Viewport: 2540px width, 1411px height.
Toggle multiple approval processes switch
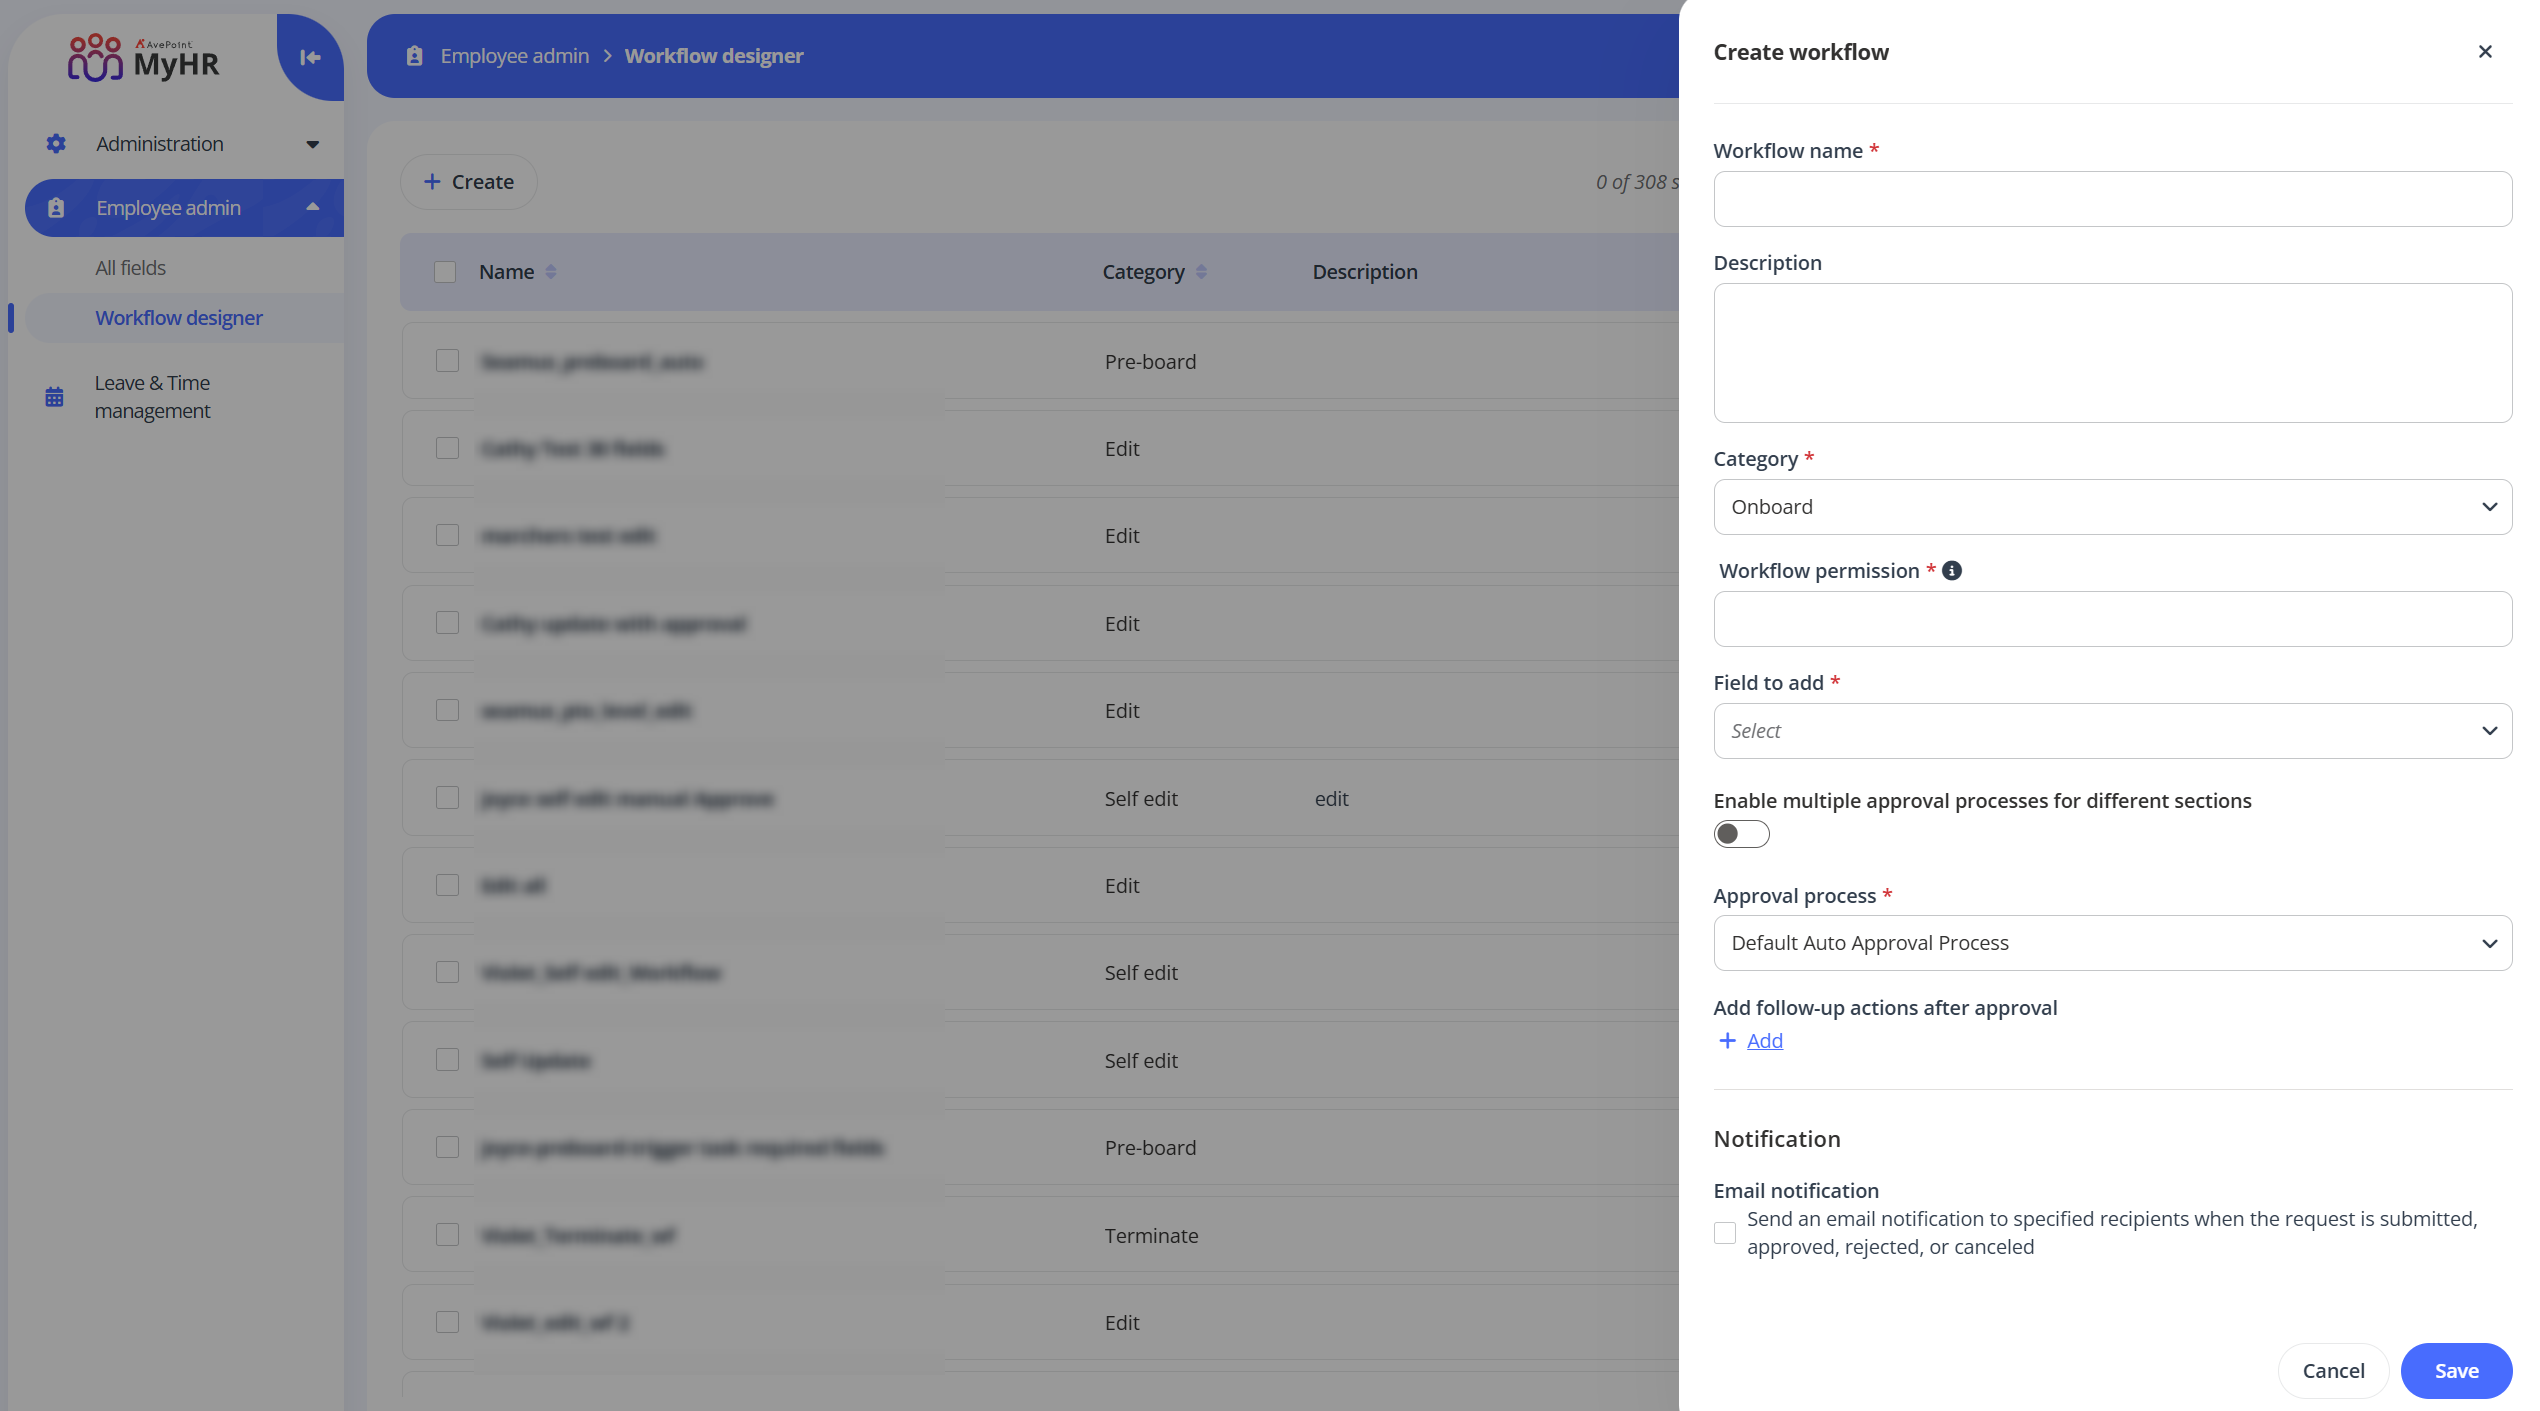1741,834
